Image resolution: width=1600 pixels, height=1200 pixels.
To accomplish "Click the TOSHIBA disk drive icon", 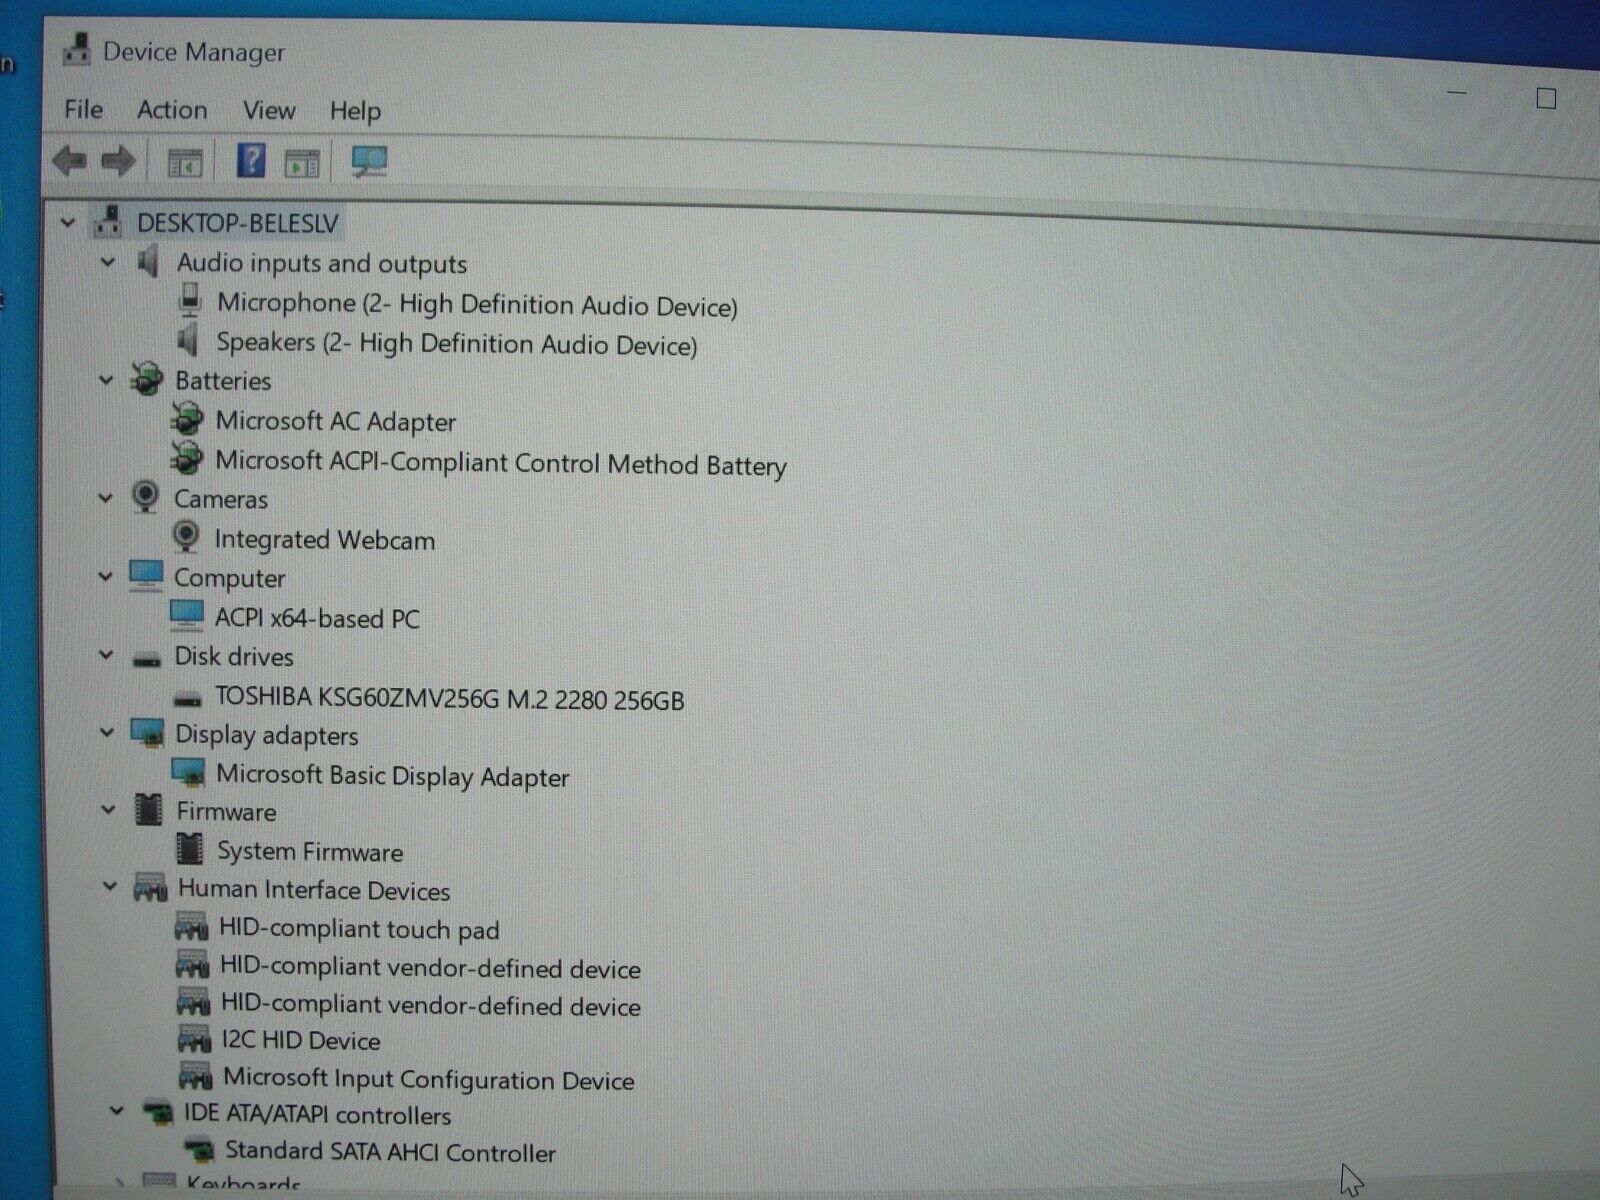I will click(x=187, y=699).
